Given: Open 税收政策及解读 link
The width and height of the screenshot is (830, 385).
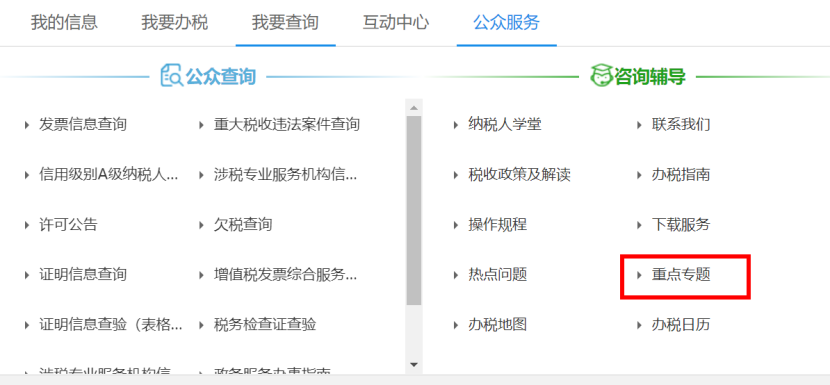Looking at the screenshot, I should (519, 175).
